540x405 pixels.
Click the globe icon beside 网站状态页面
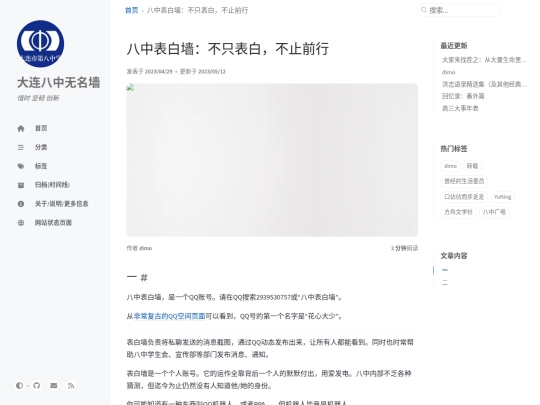21,223
